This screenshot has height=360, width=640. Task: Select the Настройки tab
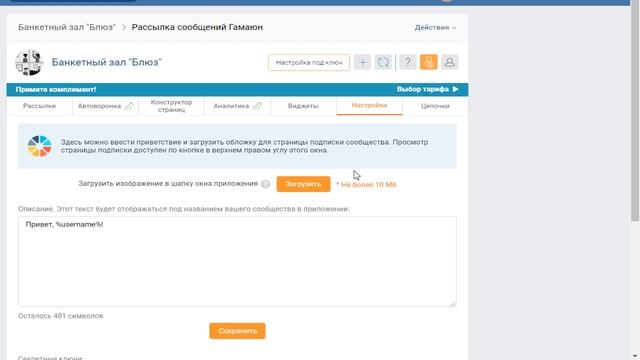(x=369, y=105)
